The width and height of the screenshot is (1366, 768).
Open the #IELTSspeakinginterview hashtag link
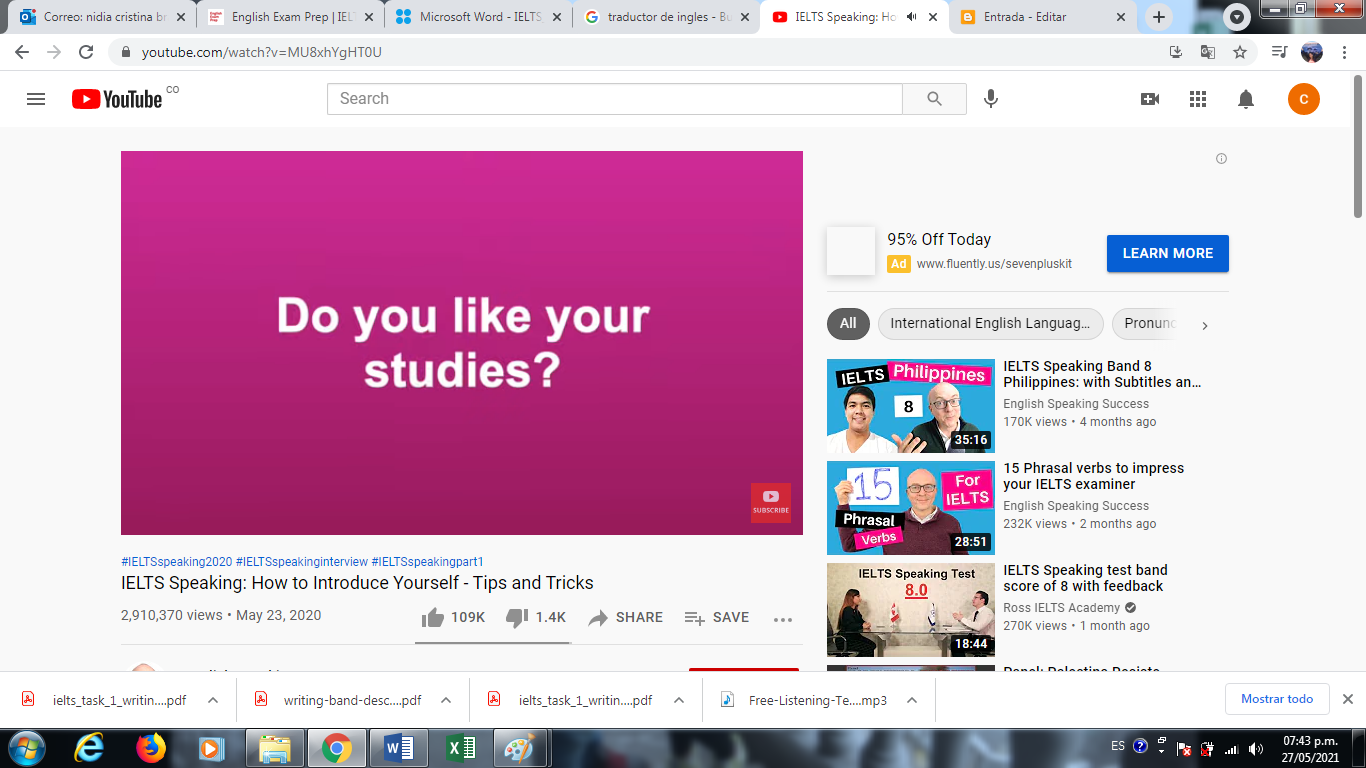(x=302, y=562)
